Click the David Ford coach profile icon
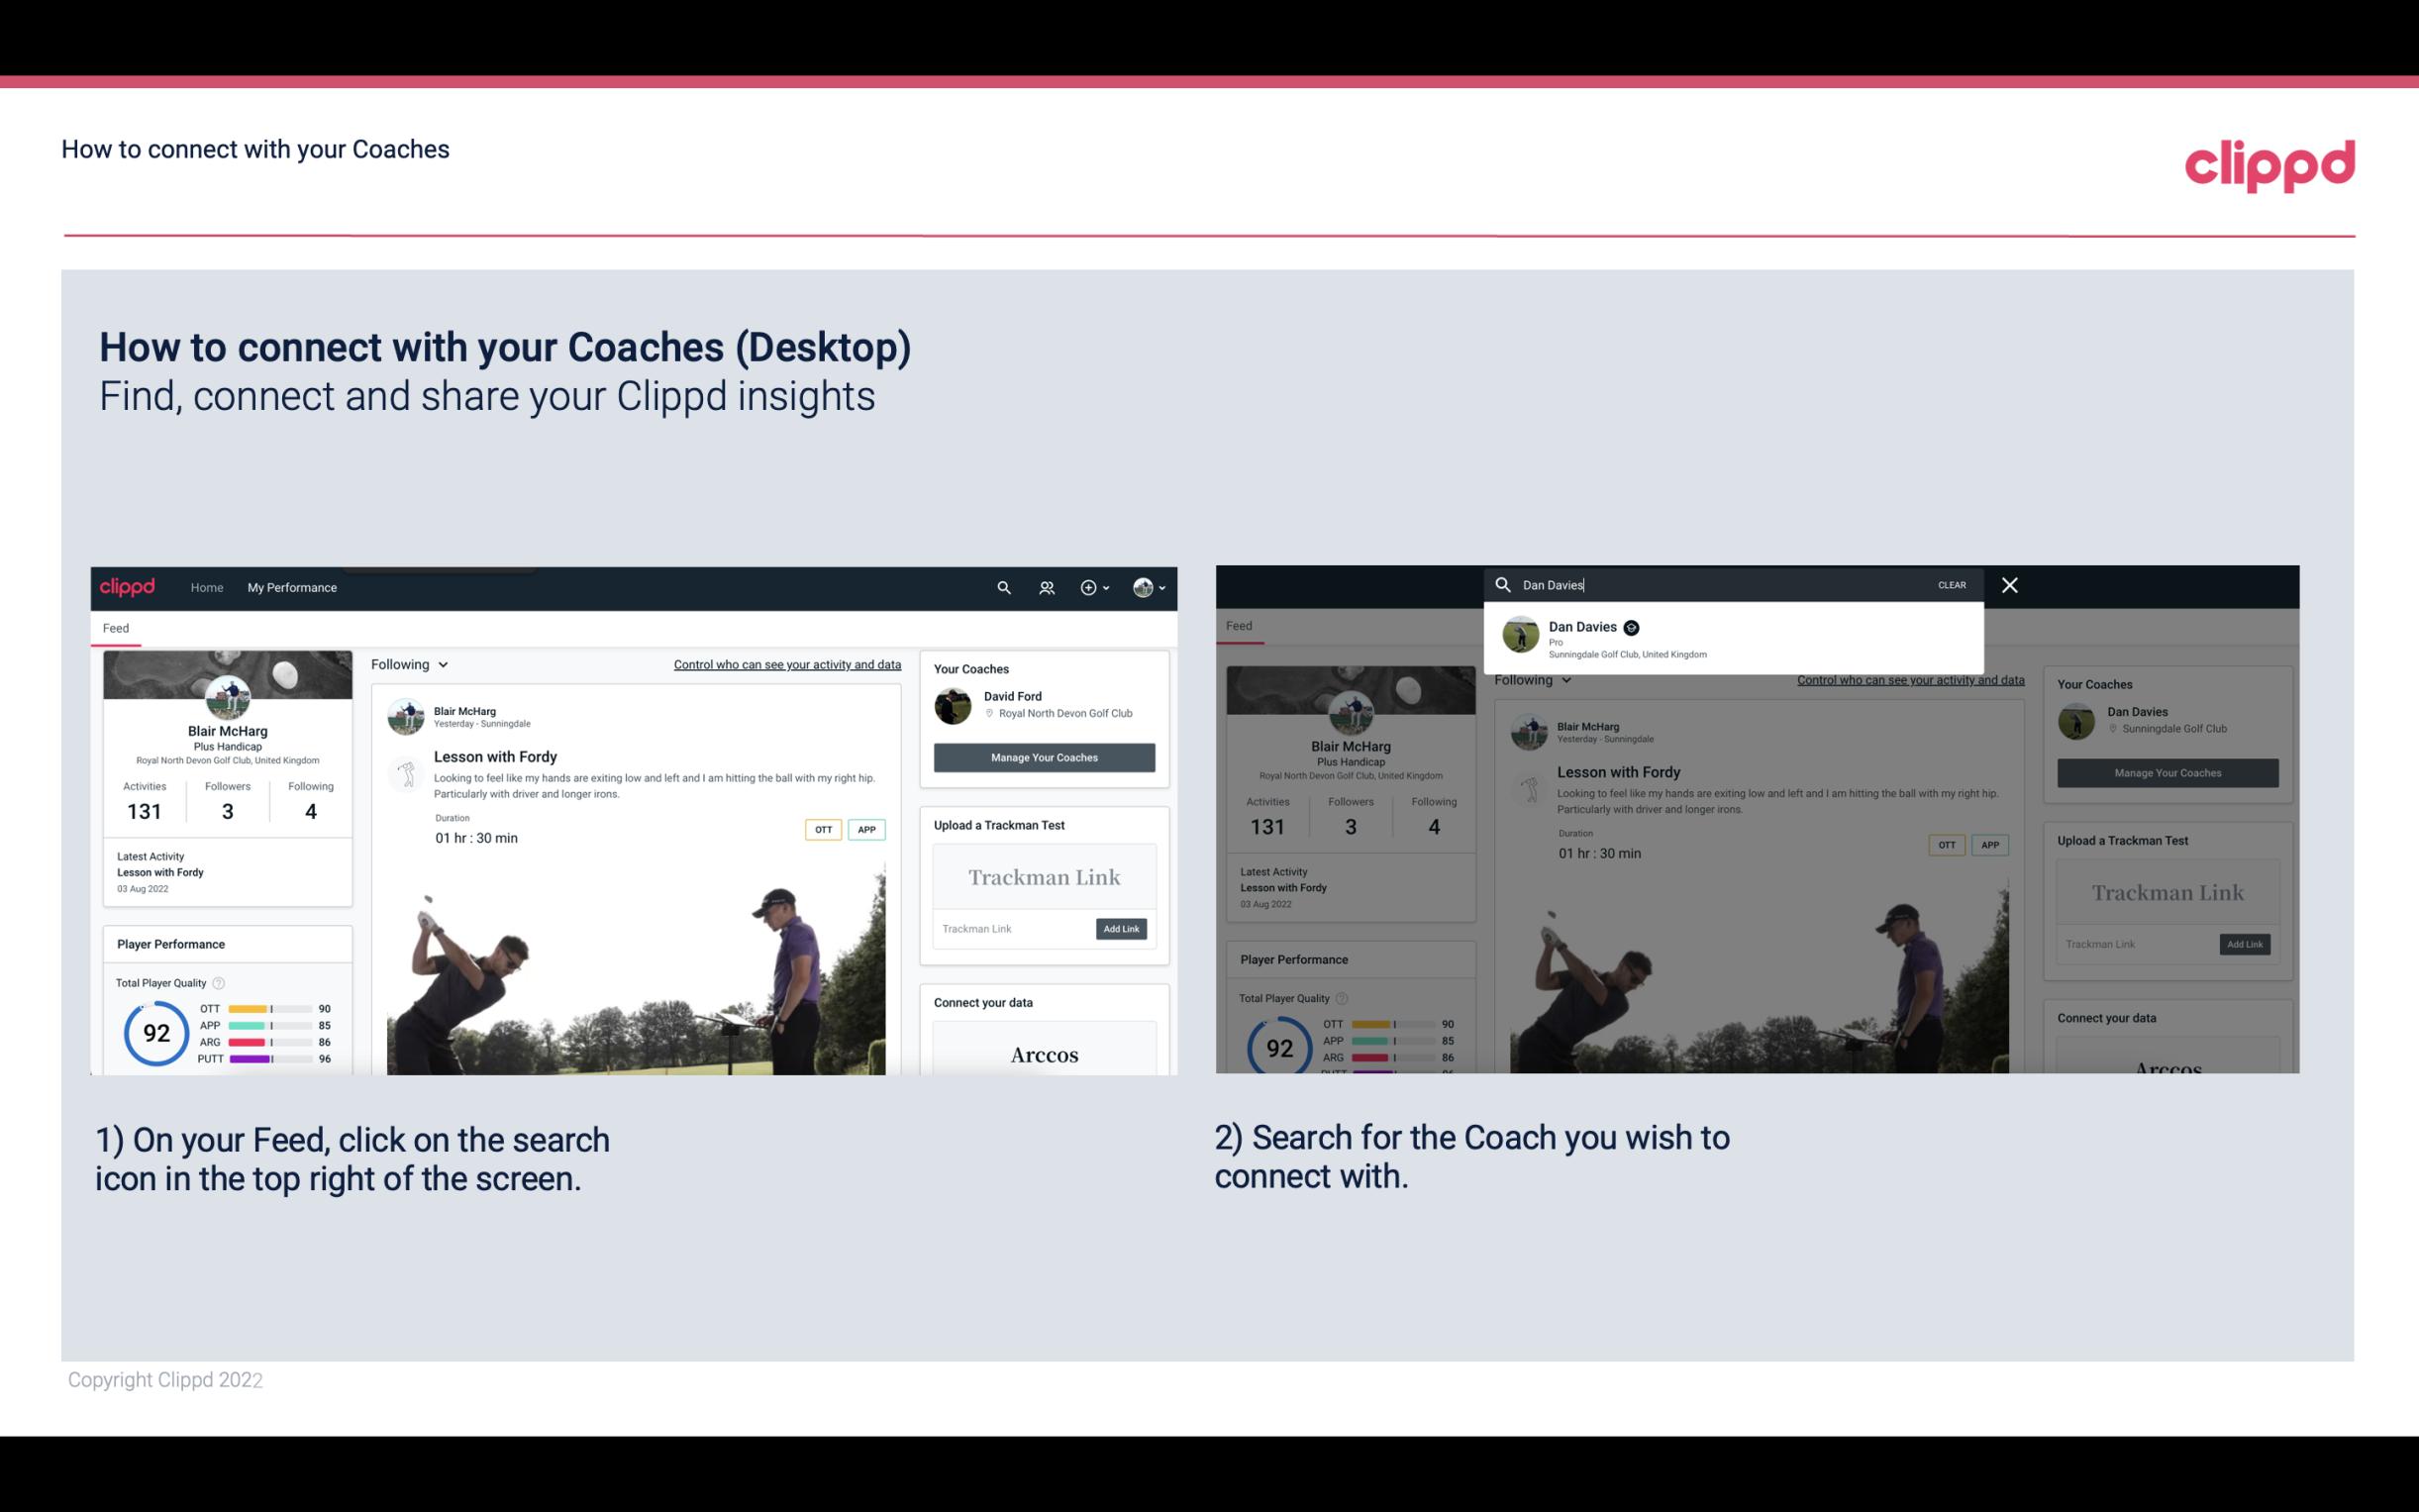 (x=955, y=704)
